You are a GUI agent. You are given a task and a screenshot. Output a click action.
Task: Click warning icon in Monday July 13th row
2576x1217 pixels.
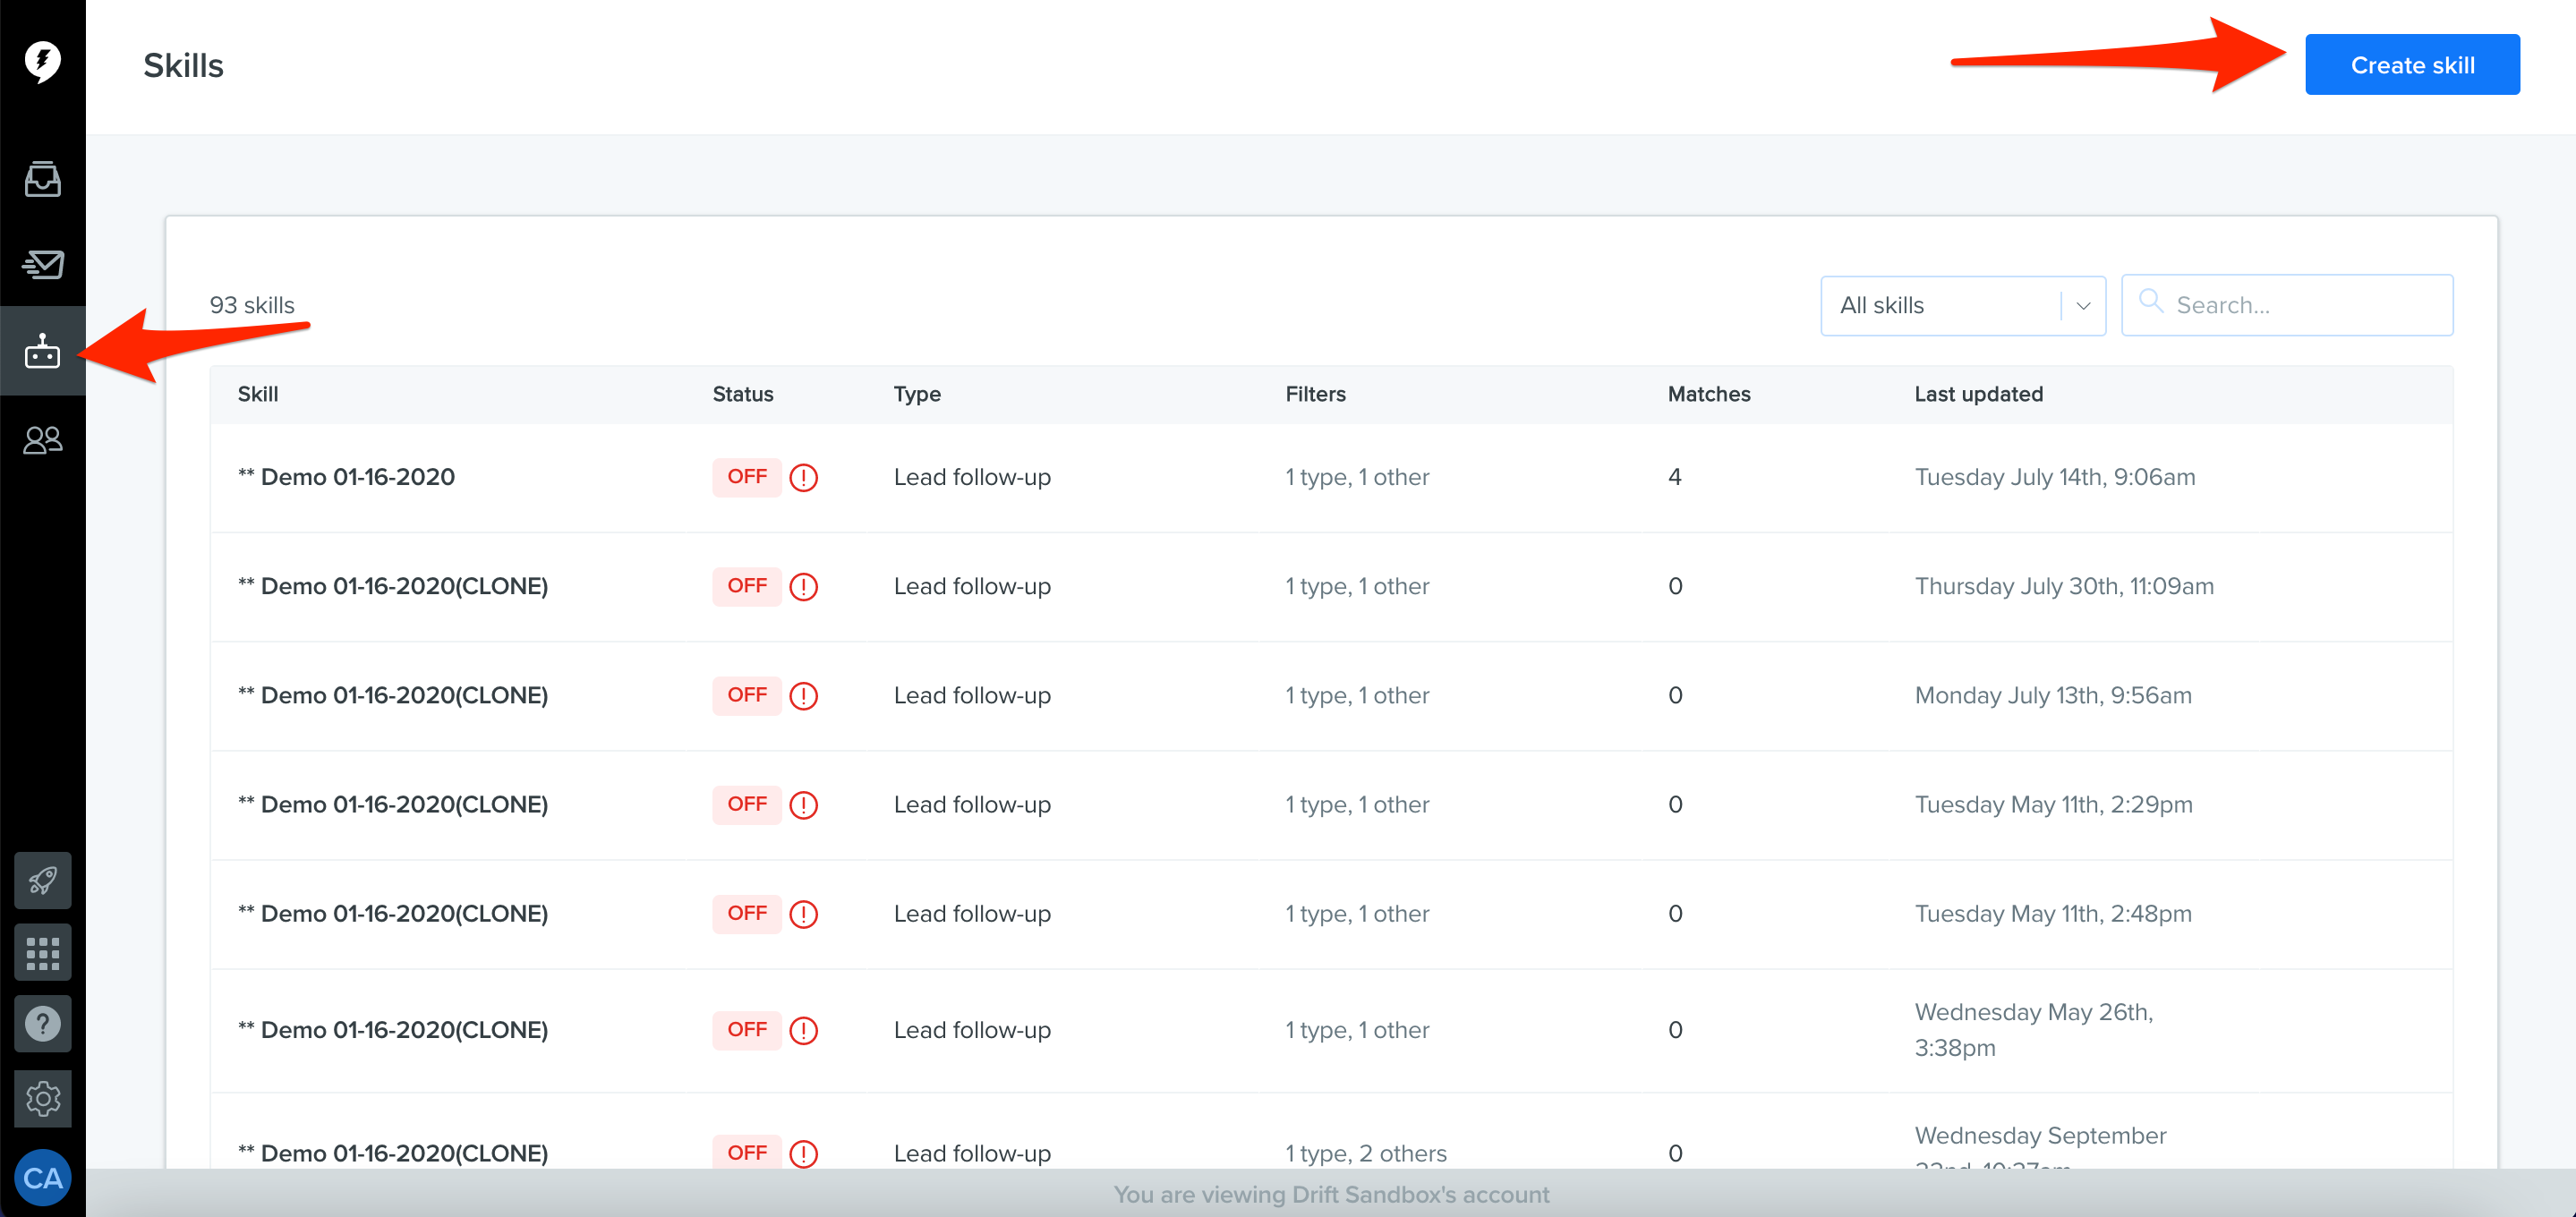(x=803, y=696)
